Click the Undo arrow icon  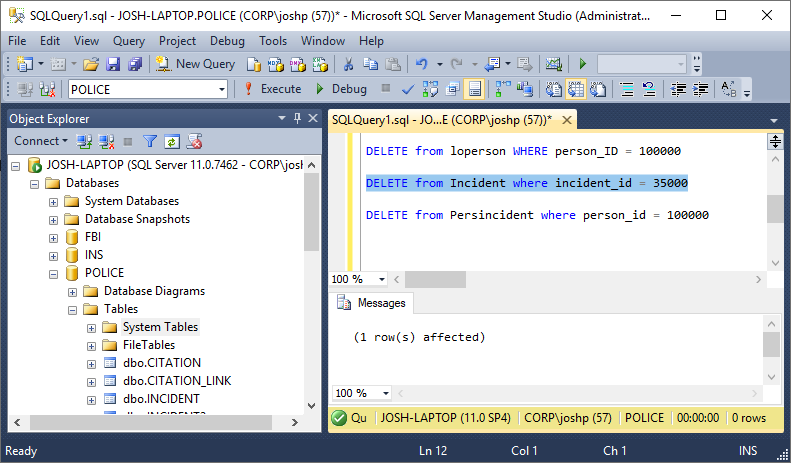pyautogui.click(x=422, y=64)
